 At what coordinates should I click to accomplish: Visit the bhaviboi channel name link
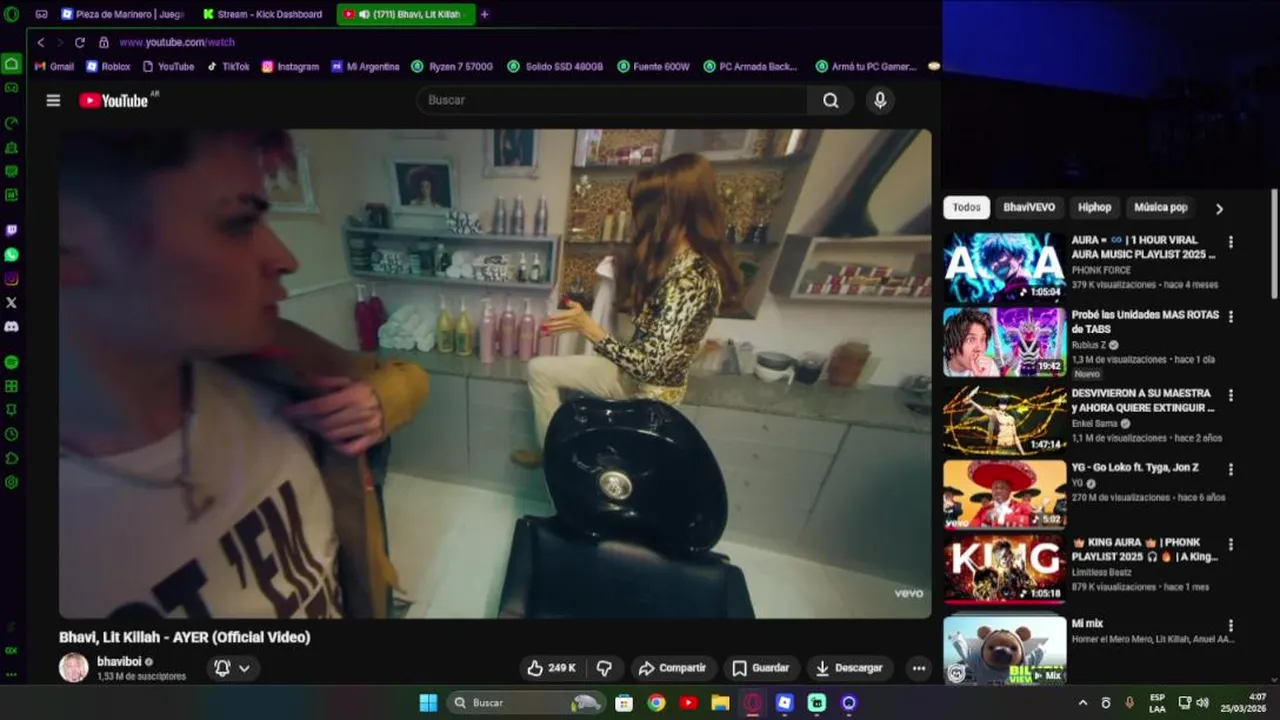[x=120, y=662]
